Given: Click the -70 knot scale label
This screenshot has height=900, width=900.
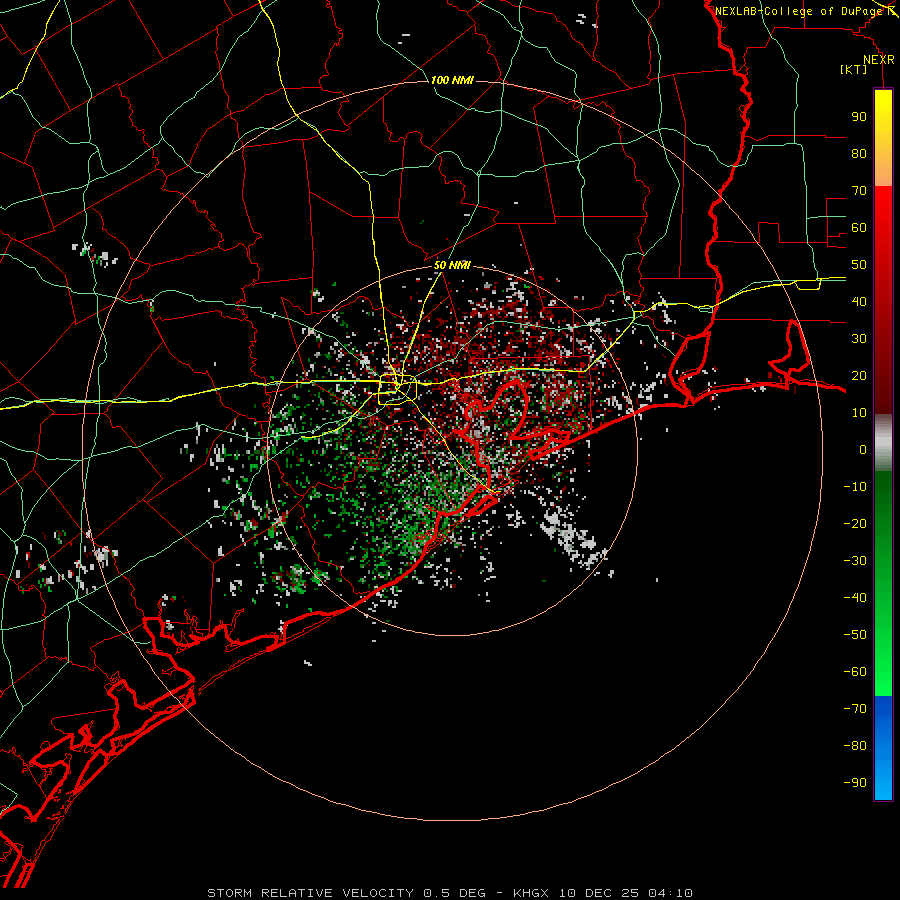Looking at the screenshot, I should point(855,709).
